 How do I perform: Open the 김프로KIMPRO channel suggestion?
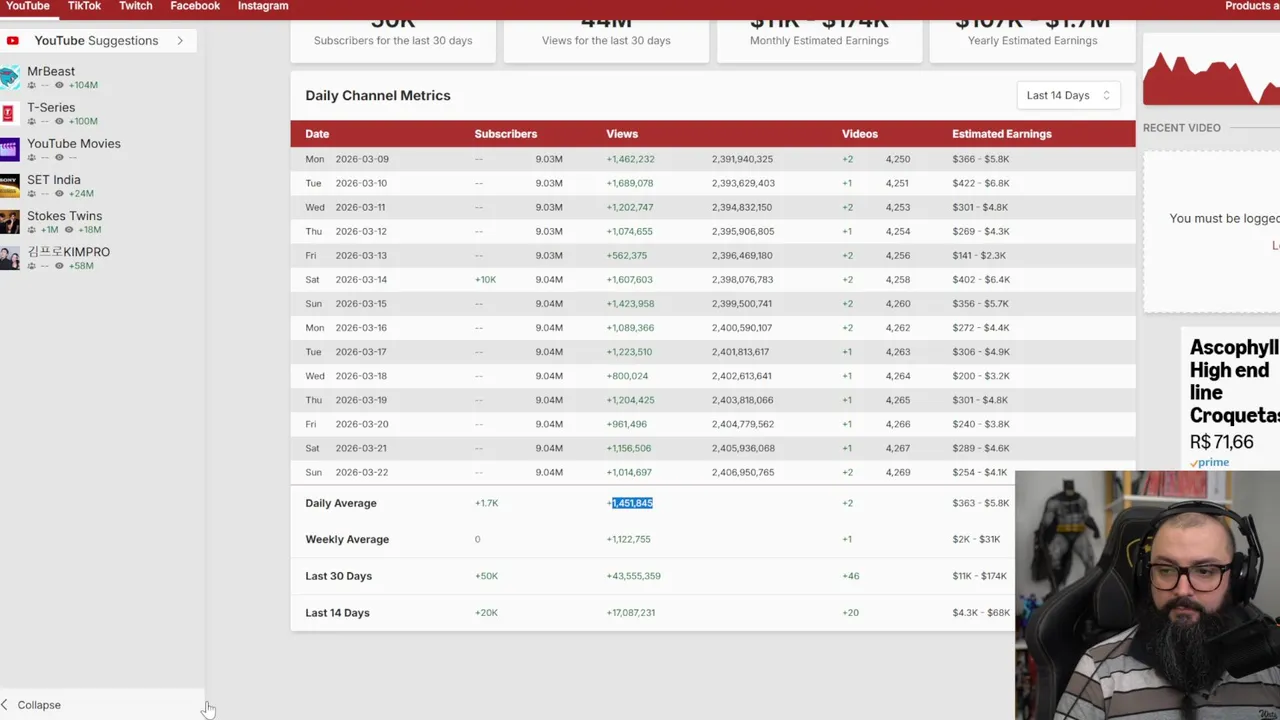tap(68, 252)
